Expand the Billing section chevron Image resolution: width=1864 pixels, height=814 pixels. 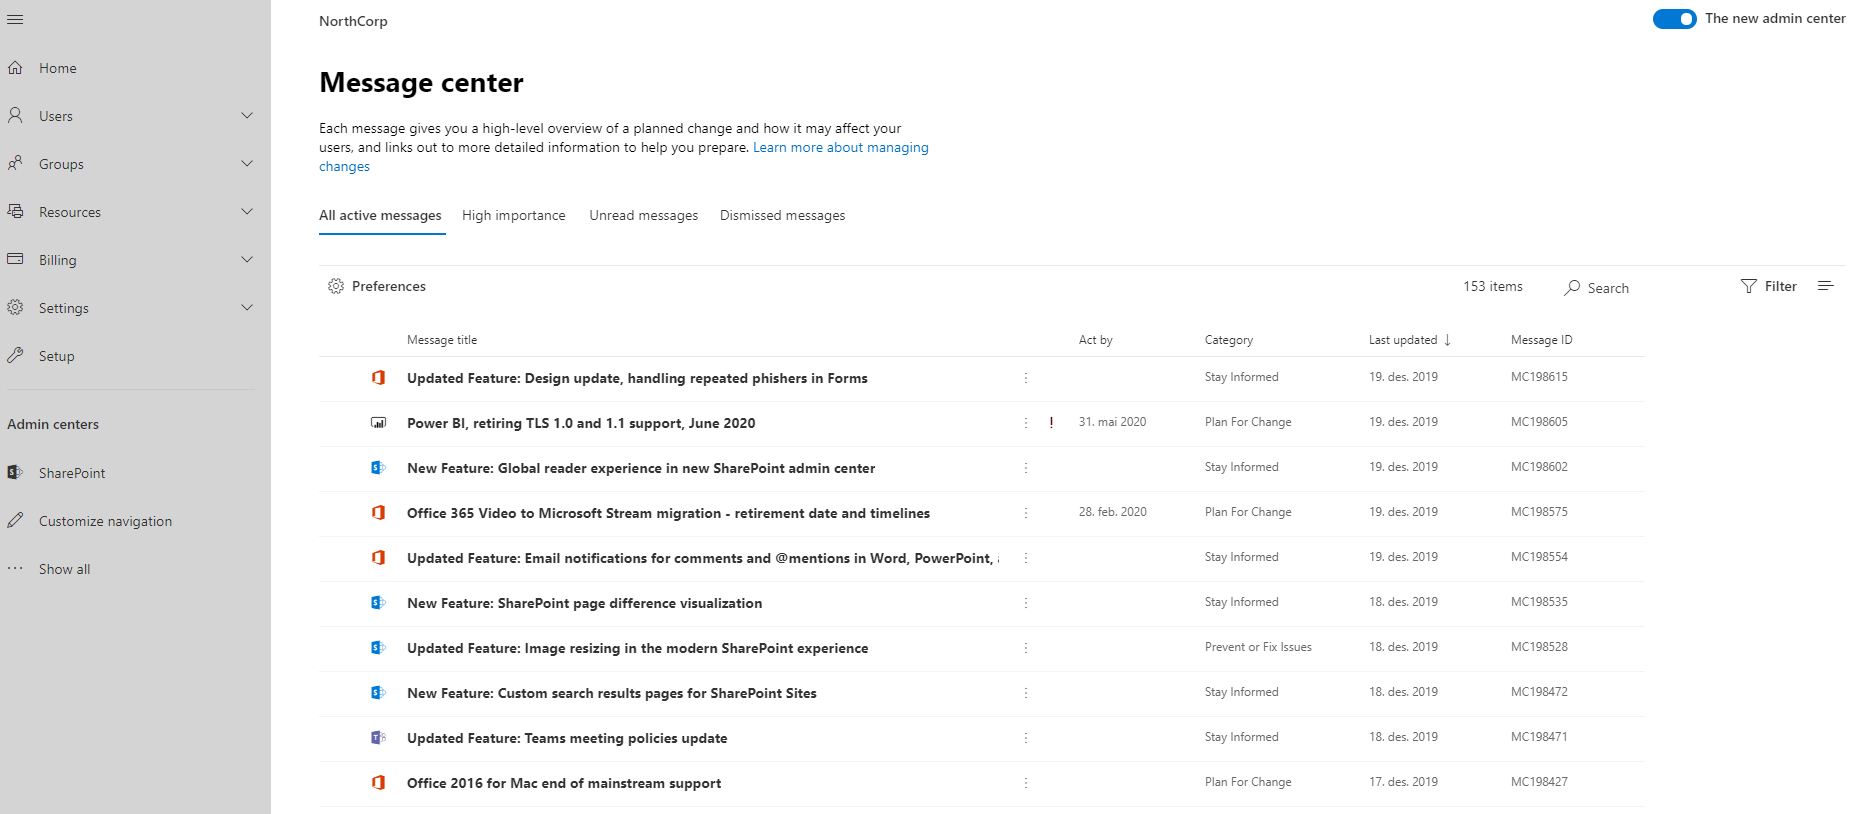pos(247,260)
